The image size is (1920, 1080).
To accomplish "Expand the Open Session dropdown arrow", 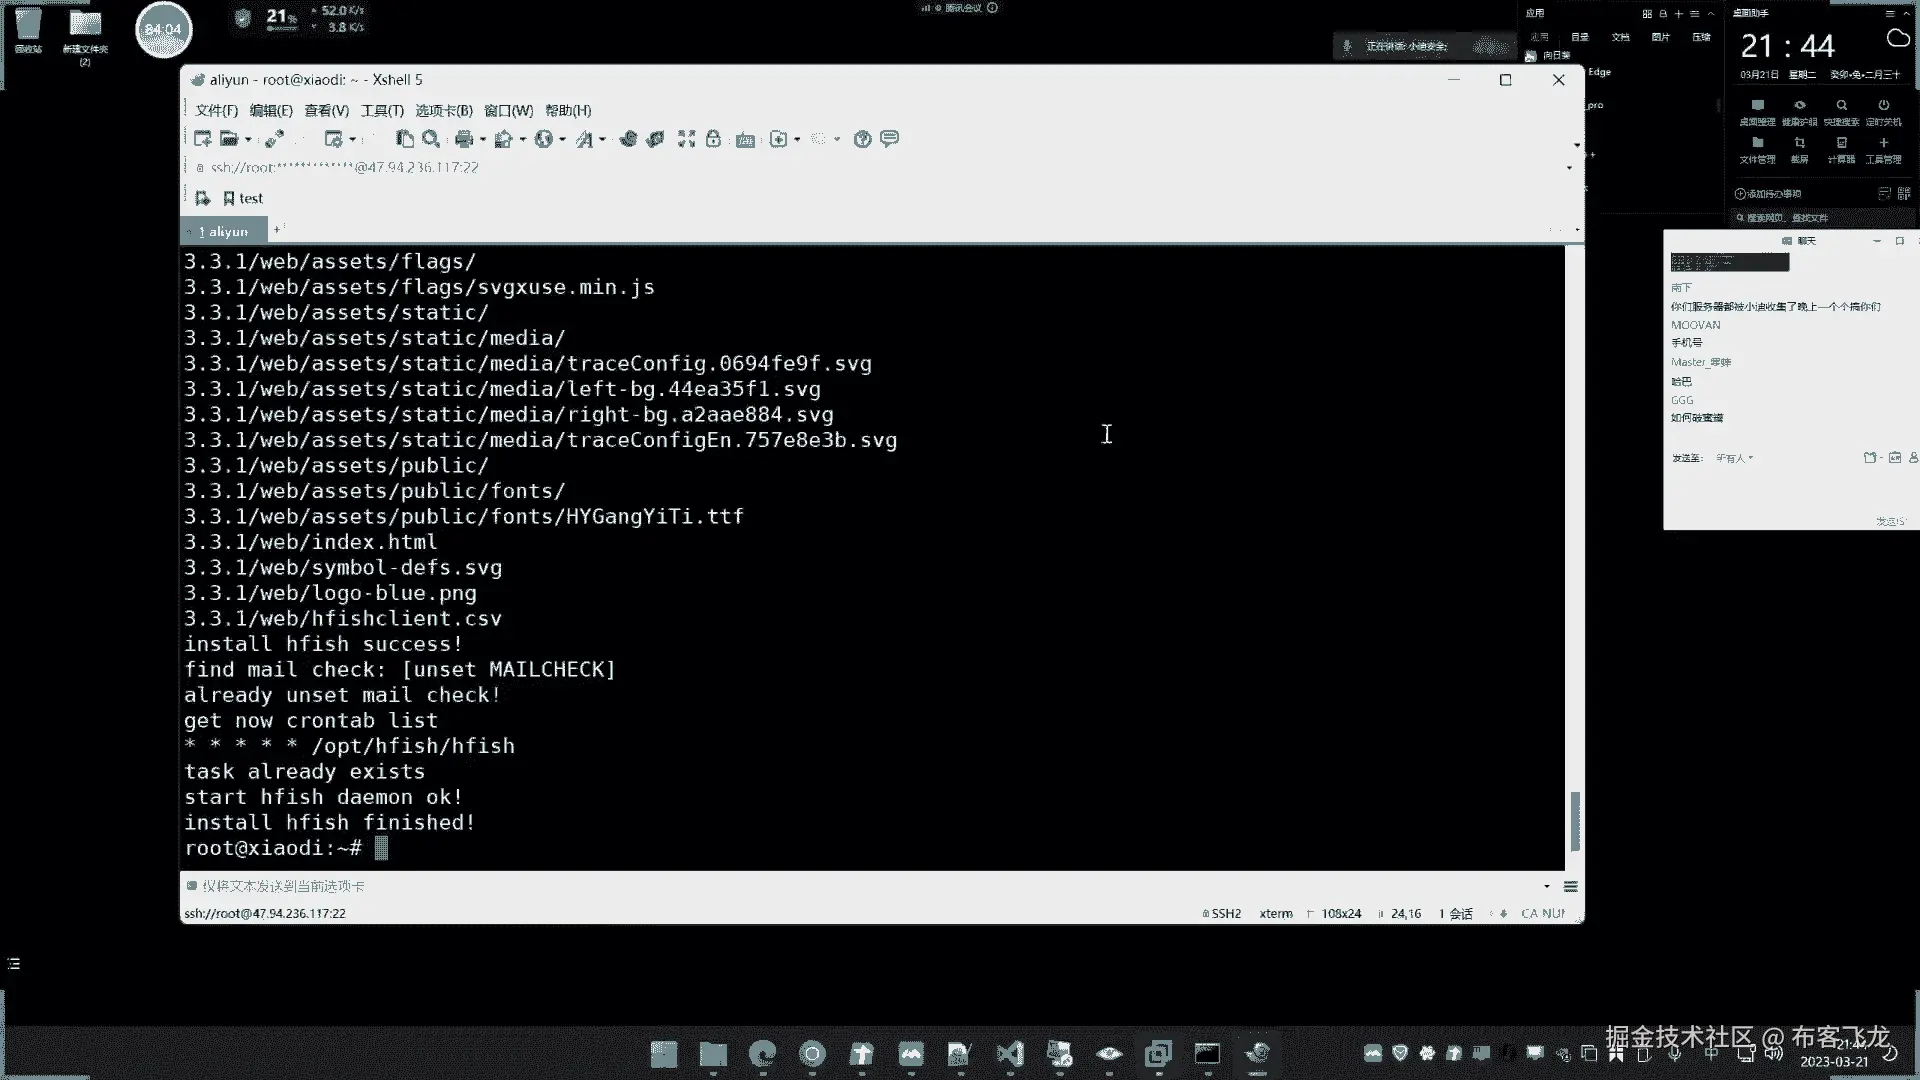I will [248, 139].
